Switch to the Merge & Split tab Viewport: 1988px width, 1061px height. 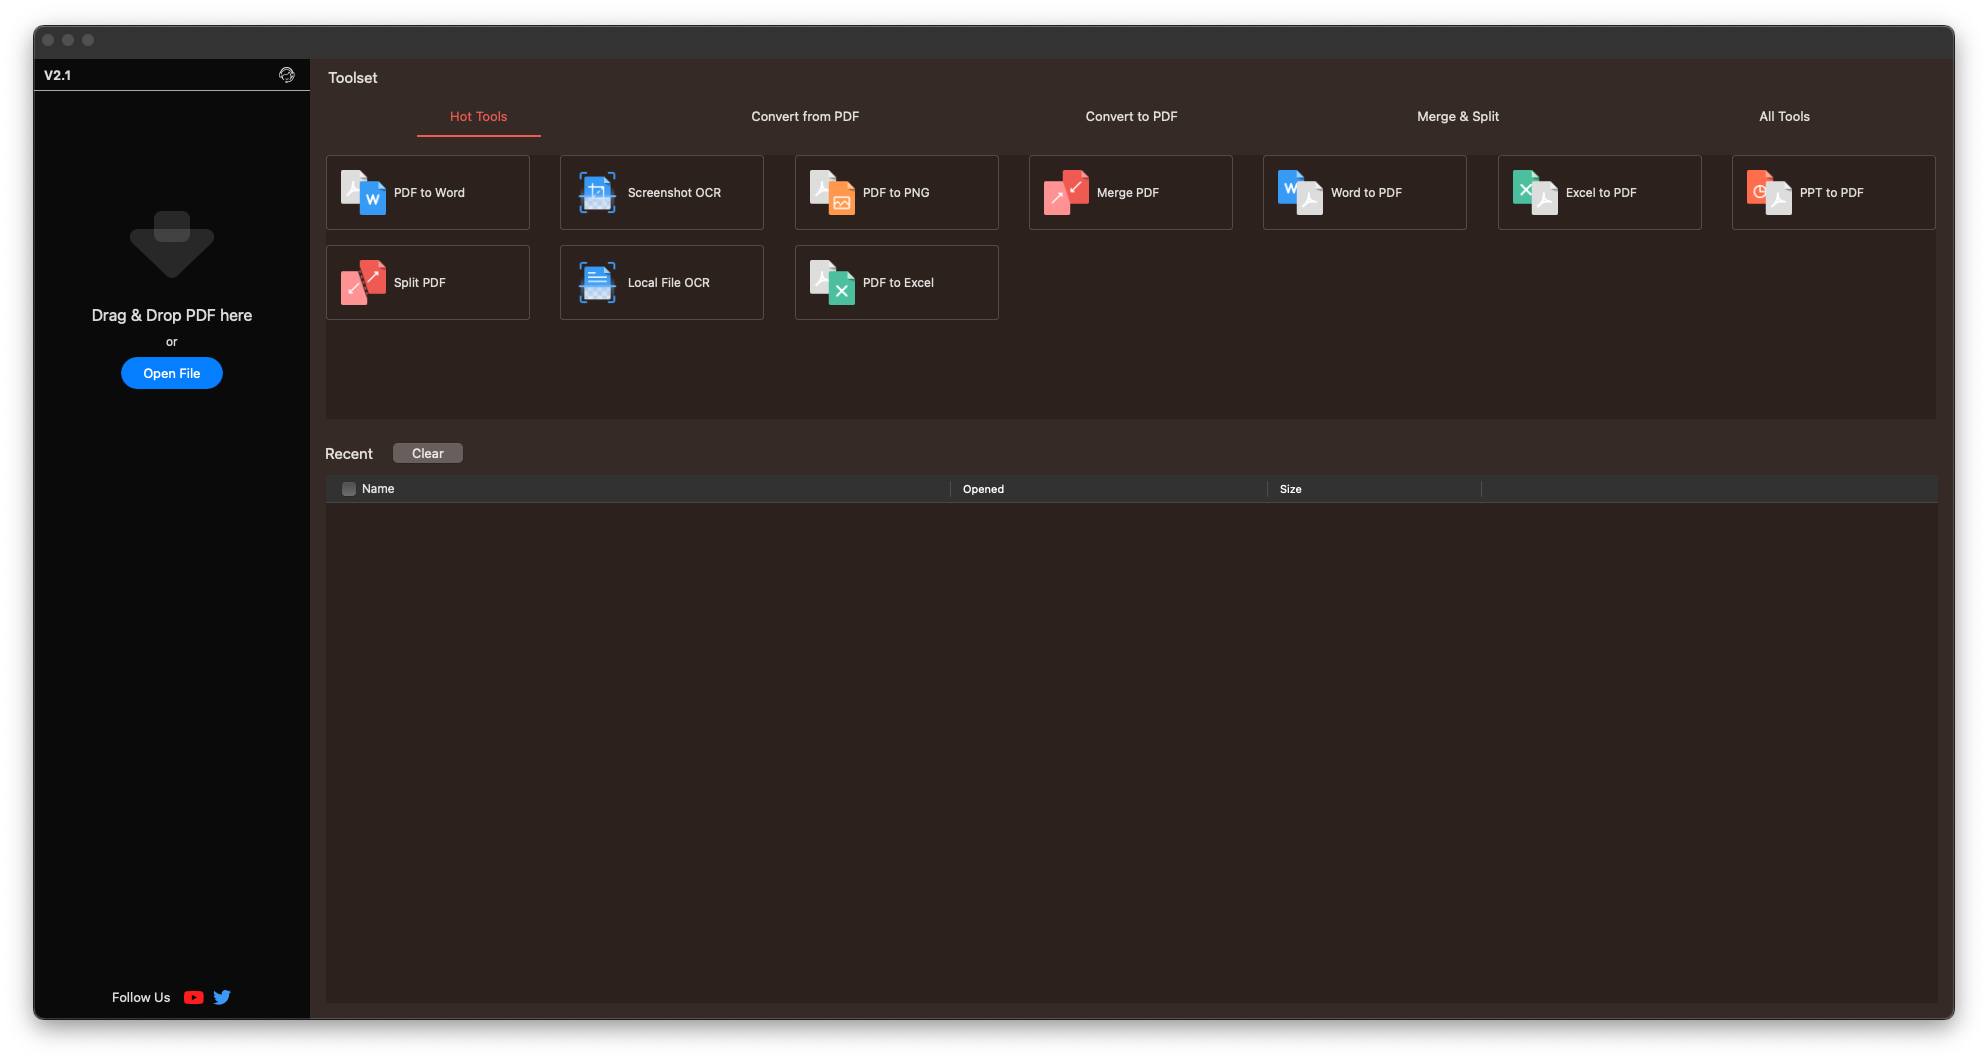[1457, 117]
